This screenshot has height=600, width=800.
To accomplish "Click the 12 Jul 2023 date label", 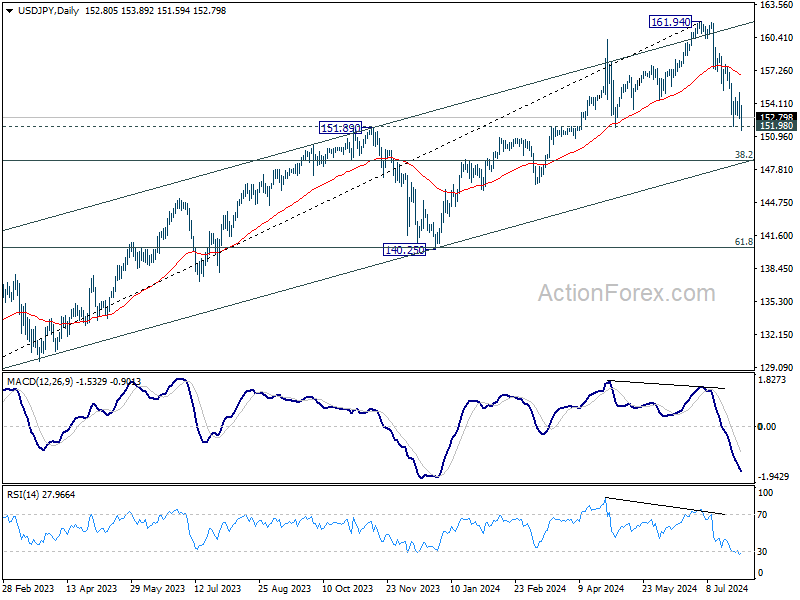I will pyautogui.click(x=217, y=588).
